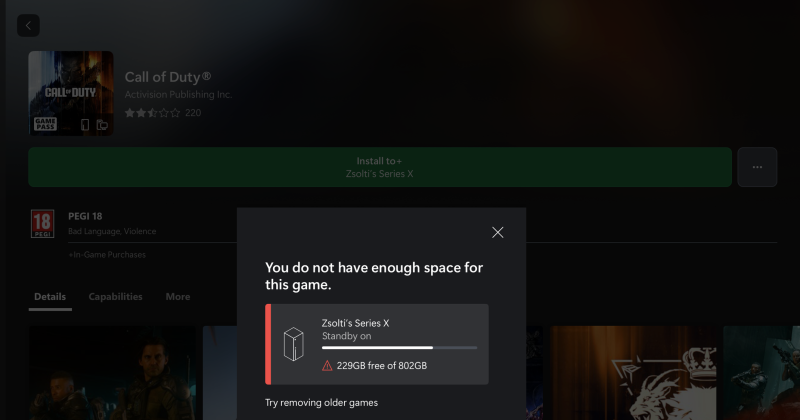Image resolution: width=800 pixels, height=420 pixels.
Task: Open the Call of Duty cover art
Action: click(71, 93)
